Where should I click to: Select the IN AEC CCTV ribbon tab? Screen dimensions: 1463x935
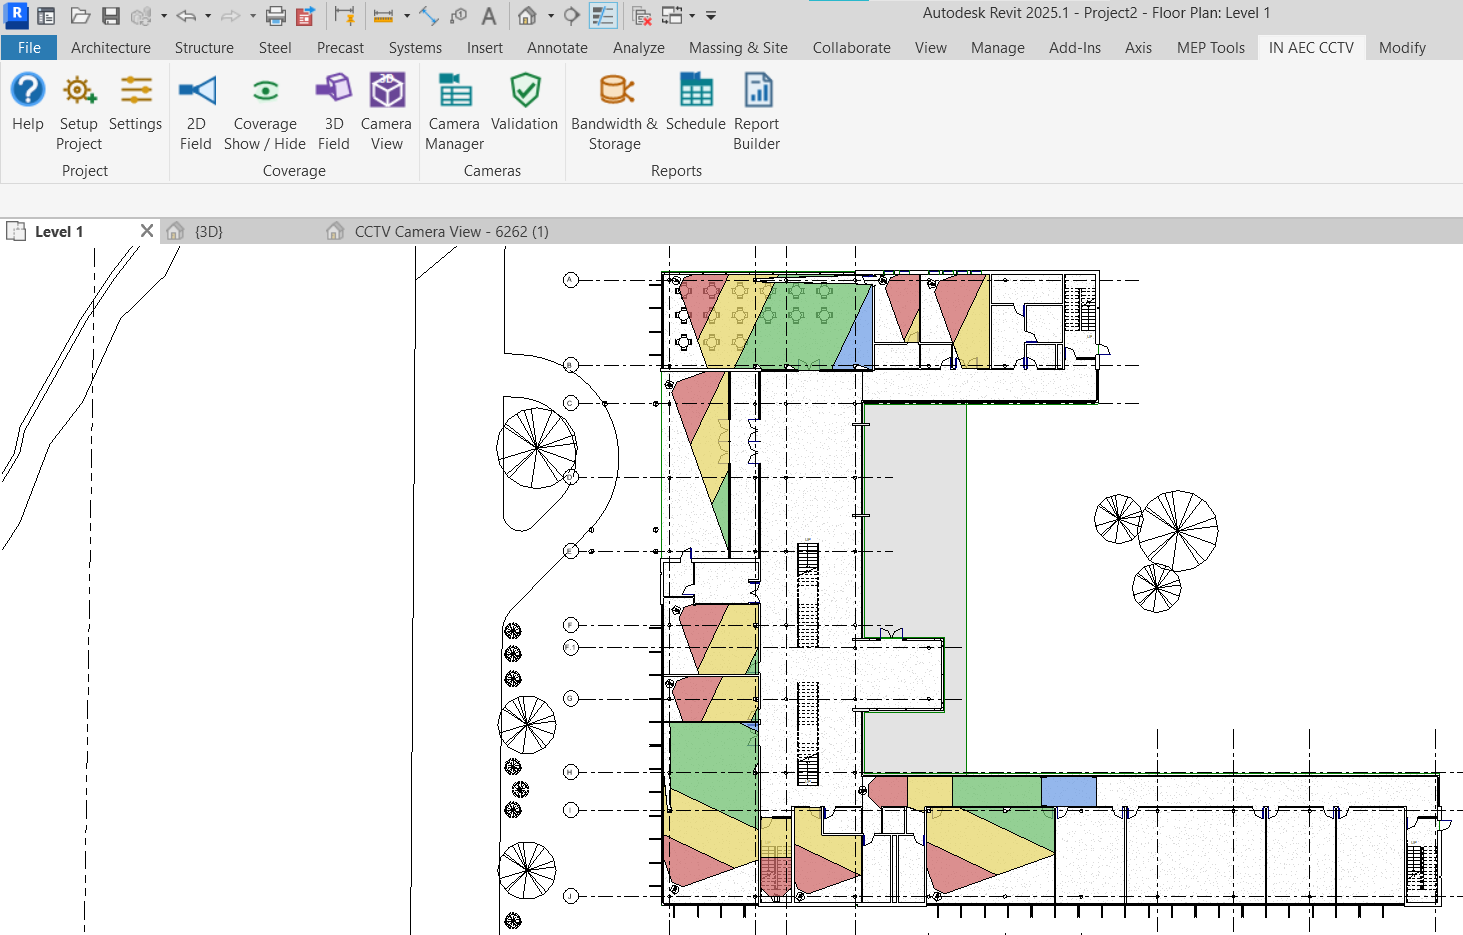(1311, 48)
